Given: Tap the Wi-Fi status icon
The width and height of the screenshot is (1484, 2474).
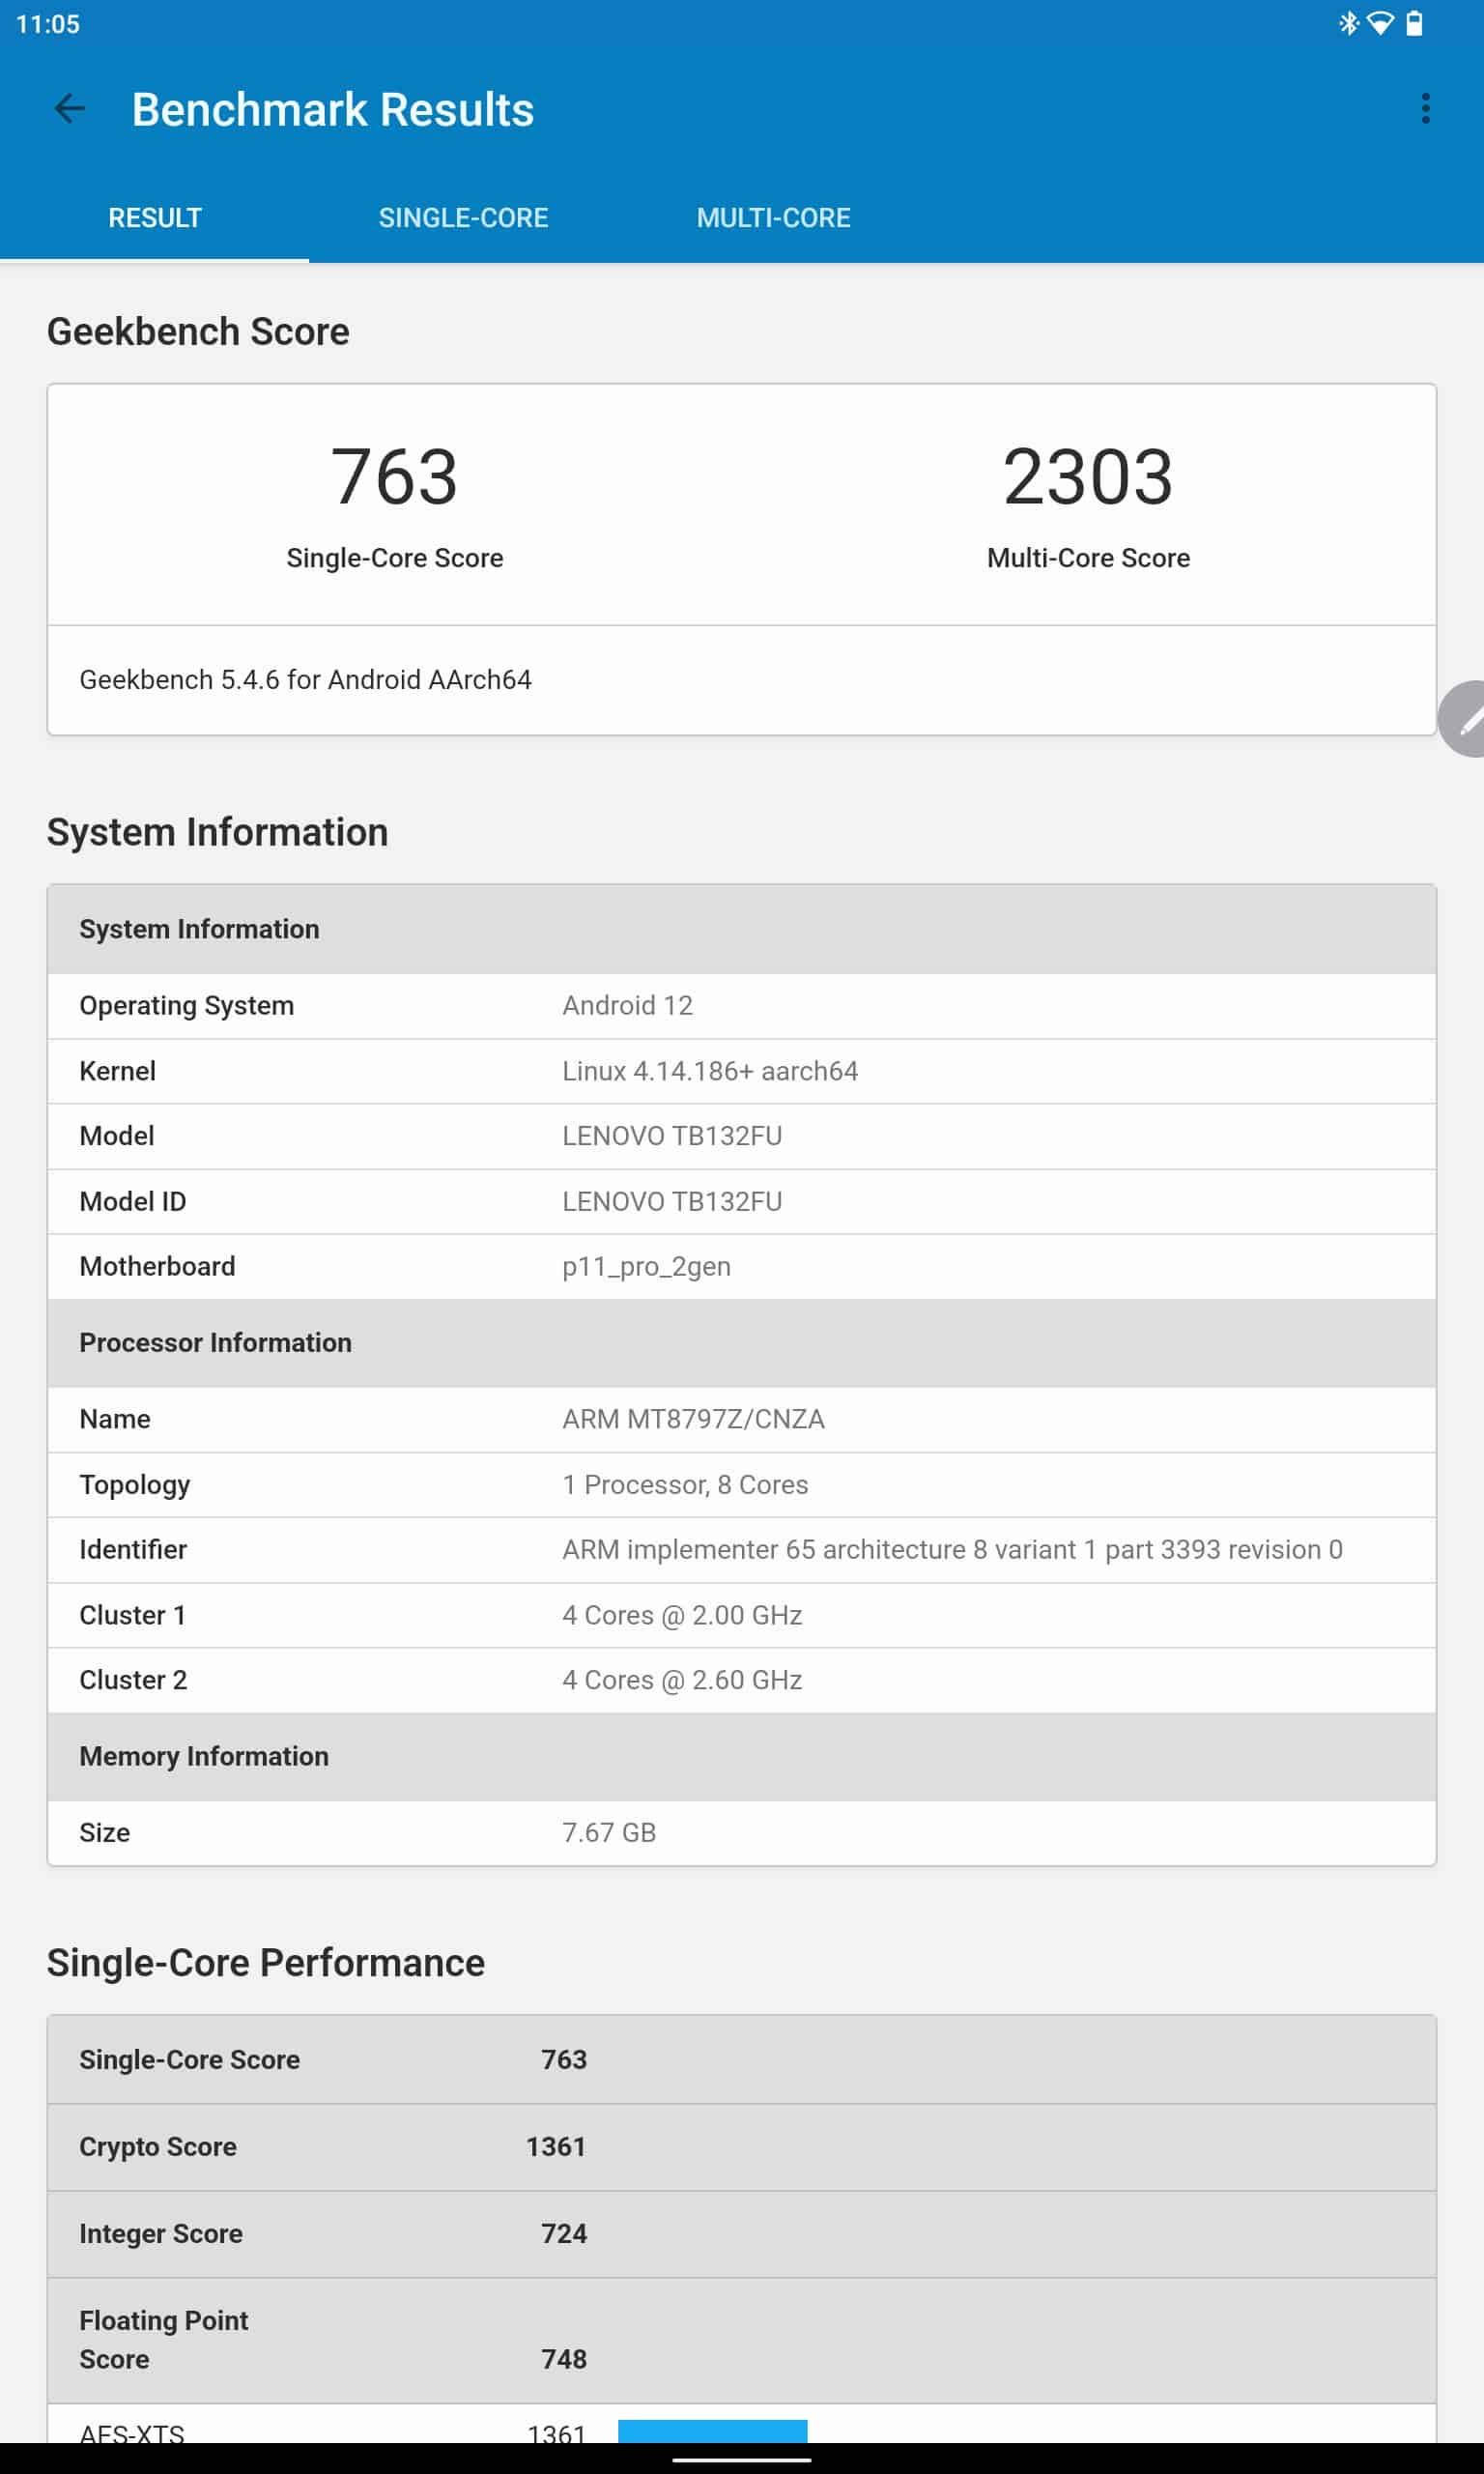Looking at the screenshot, I should tap(1380, 23).
